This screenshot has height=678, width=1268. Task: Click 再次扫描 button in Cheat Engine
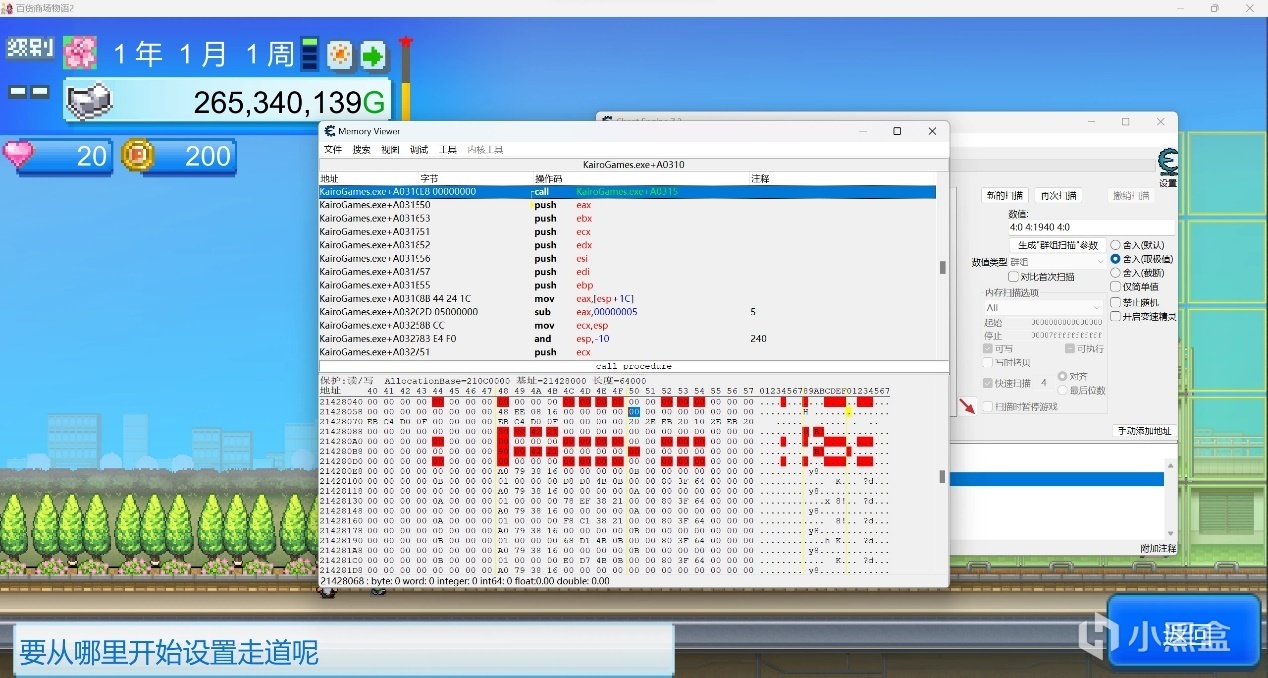click(1058, 196)
